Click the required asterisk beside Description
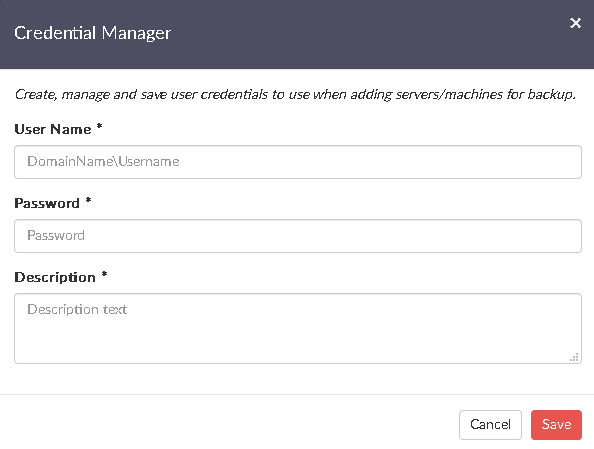This screenshot has height=449, width=594. (104, 274)
